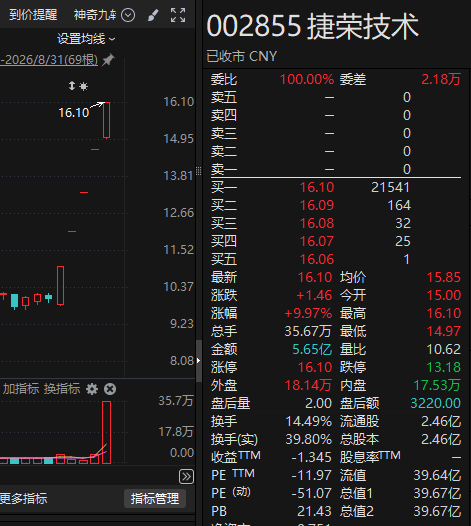The width and height of the screenshot is (471, 526).
Task: Toggle fullscreen chart expand icon
Action: (178, 15)
